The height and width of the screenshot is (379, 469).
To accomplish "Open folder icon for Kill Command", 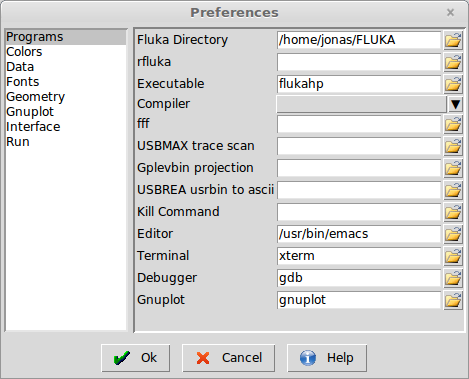I will point(453,212).
